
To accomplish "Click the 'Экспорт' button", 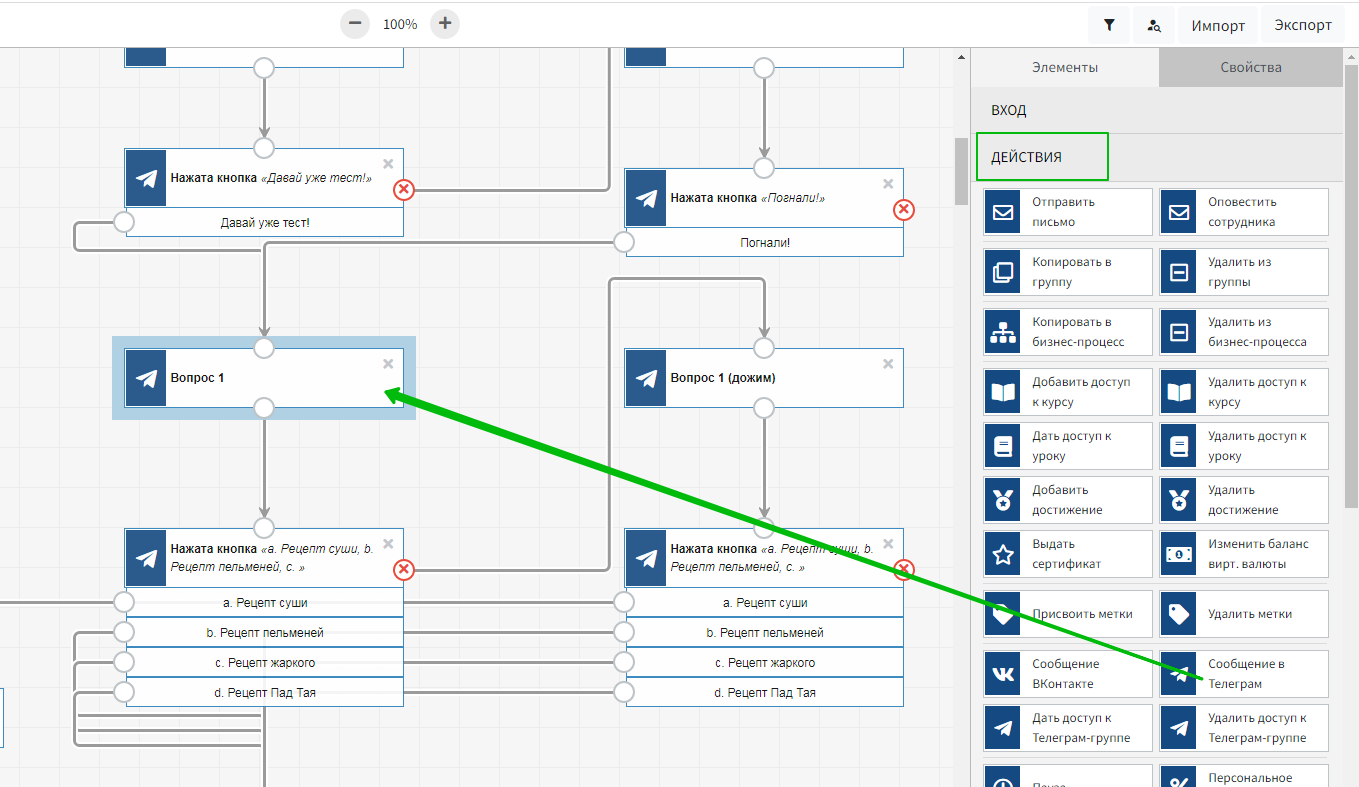I will [x=1302, y=26].
